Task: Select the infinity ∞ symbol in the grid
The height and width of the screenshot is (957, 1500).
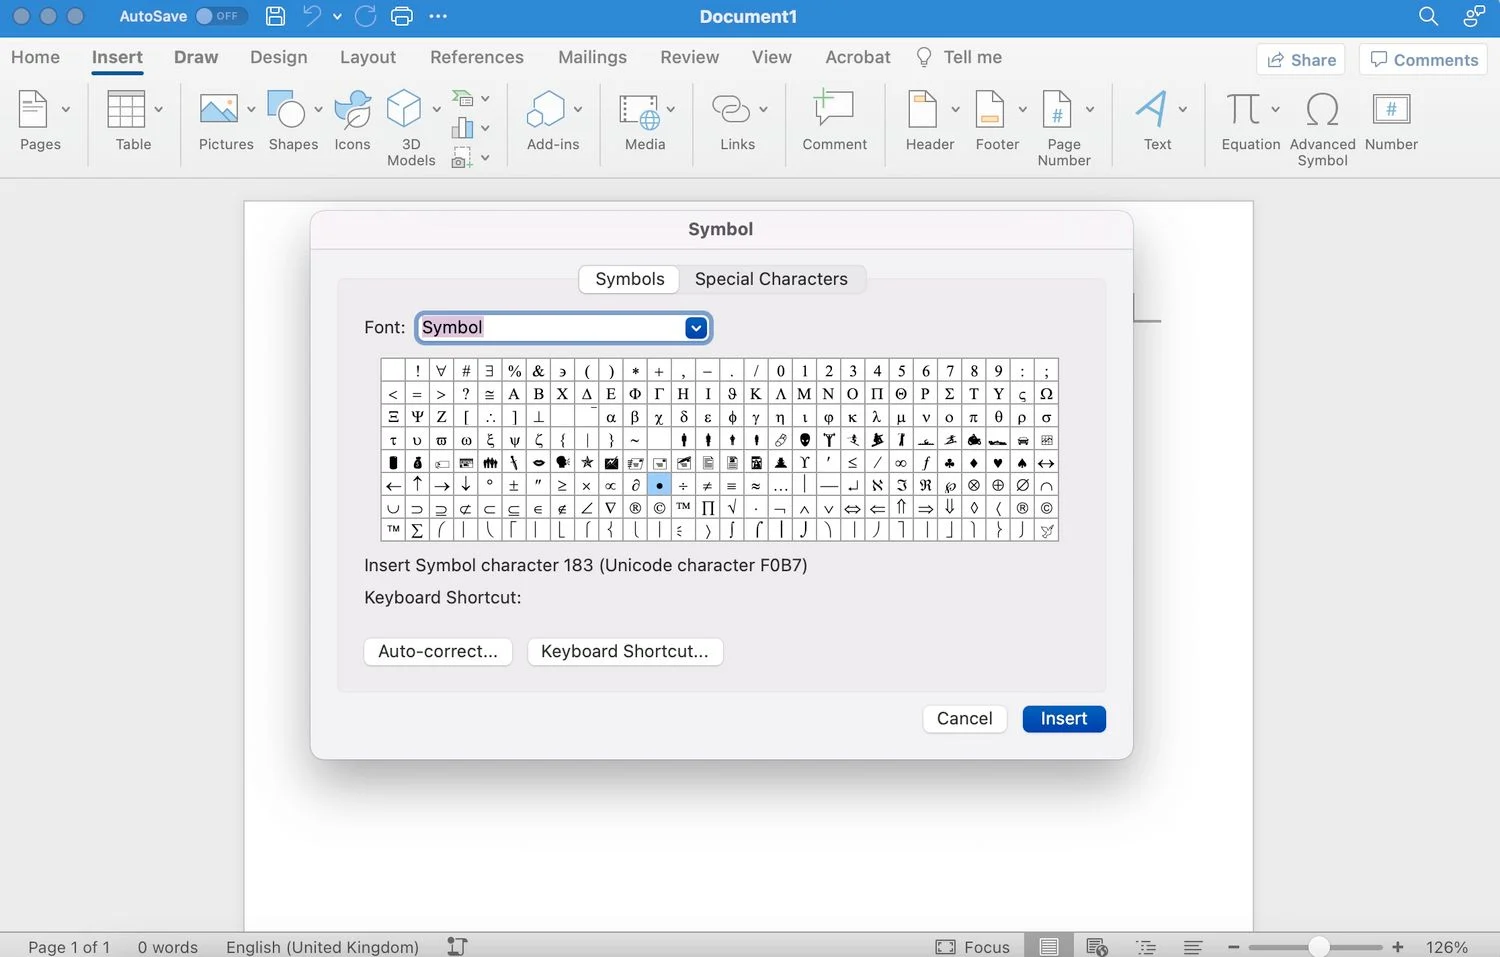Action: tap(901, 462)
